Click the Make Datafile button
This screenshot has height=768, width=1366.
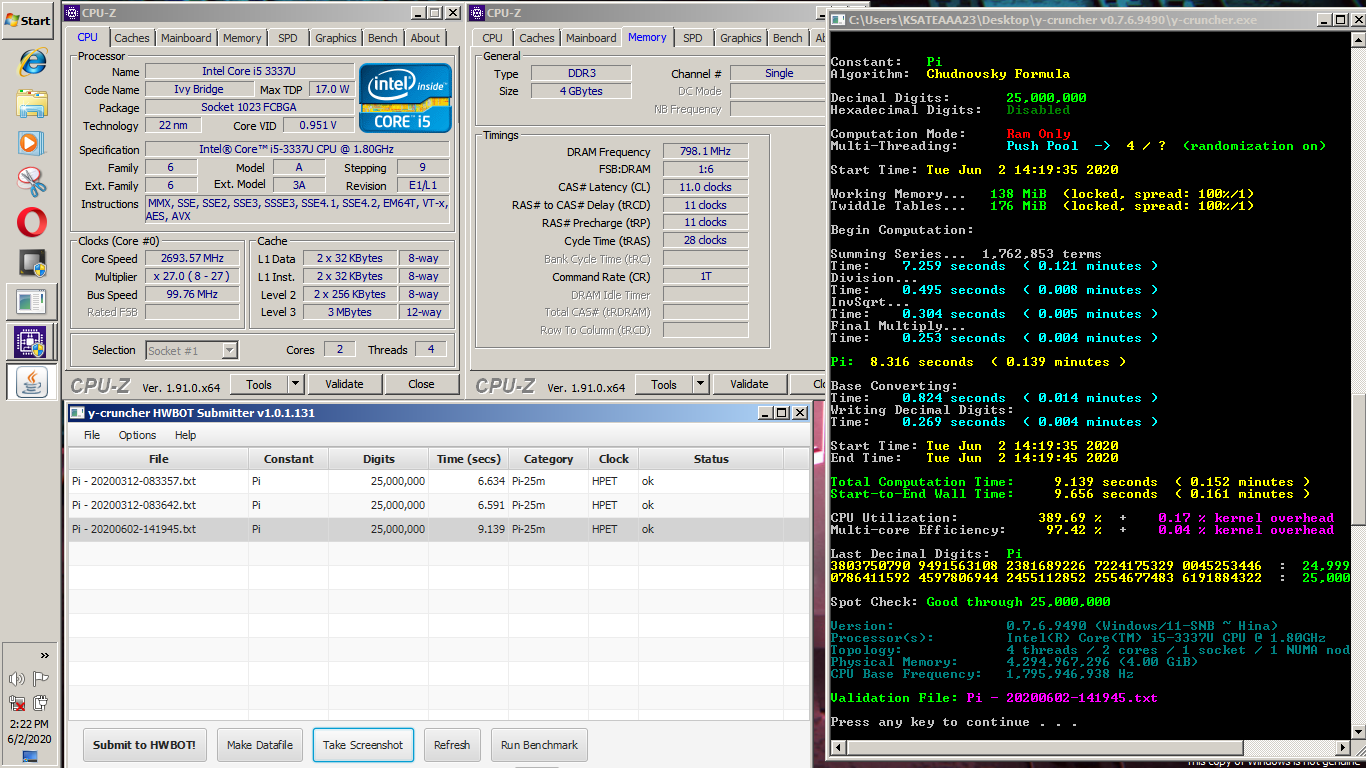point(260,745)
